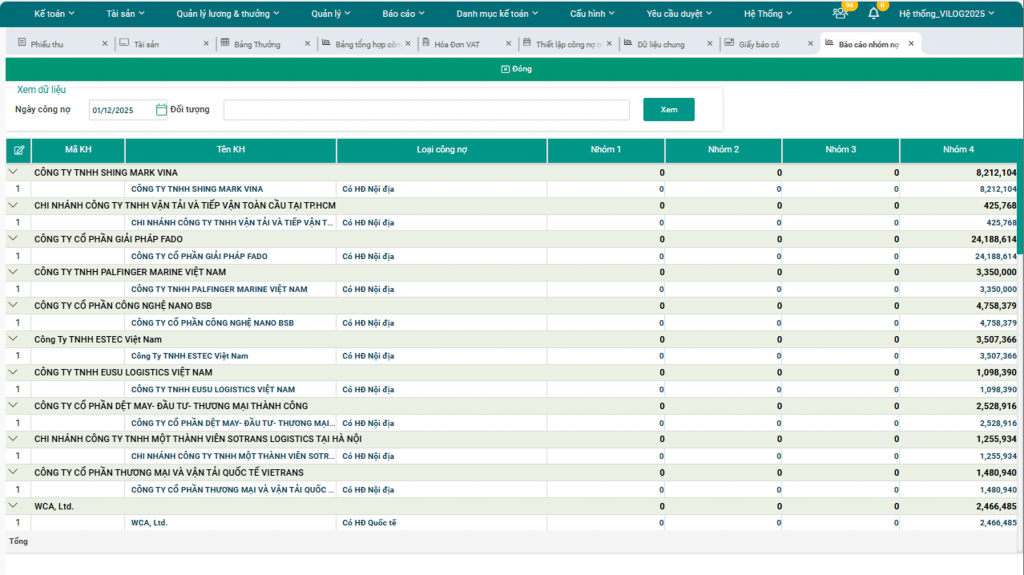
Task: Open the Kế toán menu
Action: pos(55,14)
